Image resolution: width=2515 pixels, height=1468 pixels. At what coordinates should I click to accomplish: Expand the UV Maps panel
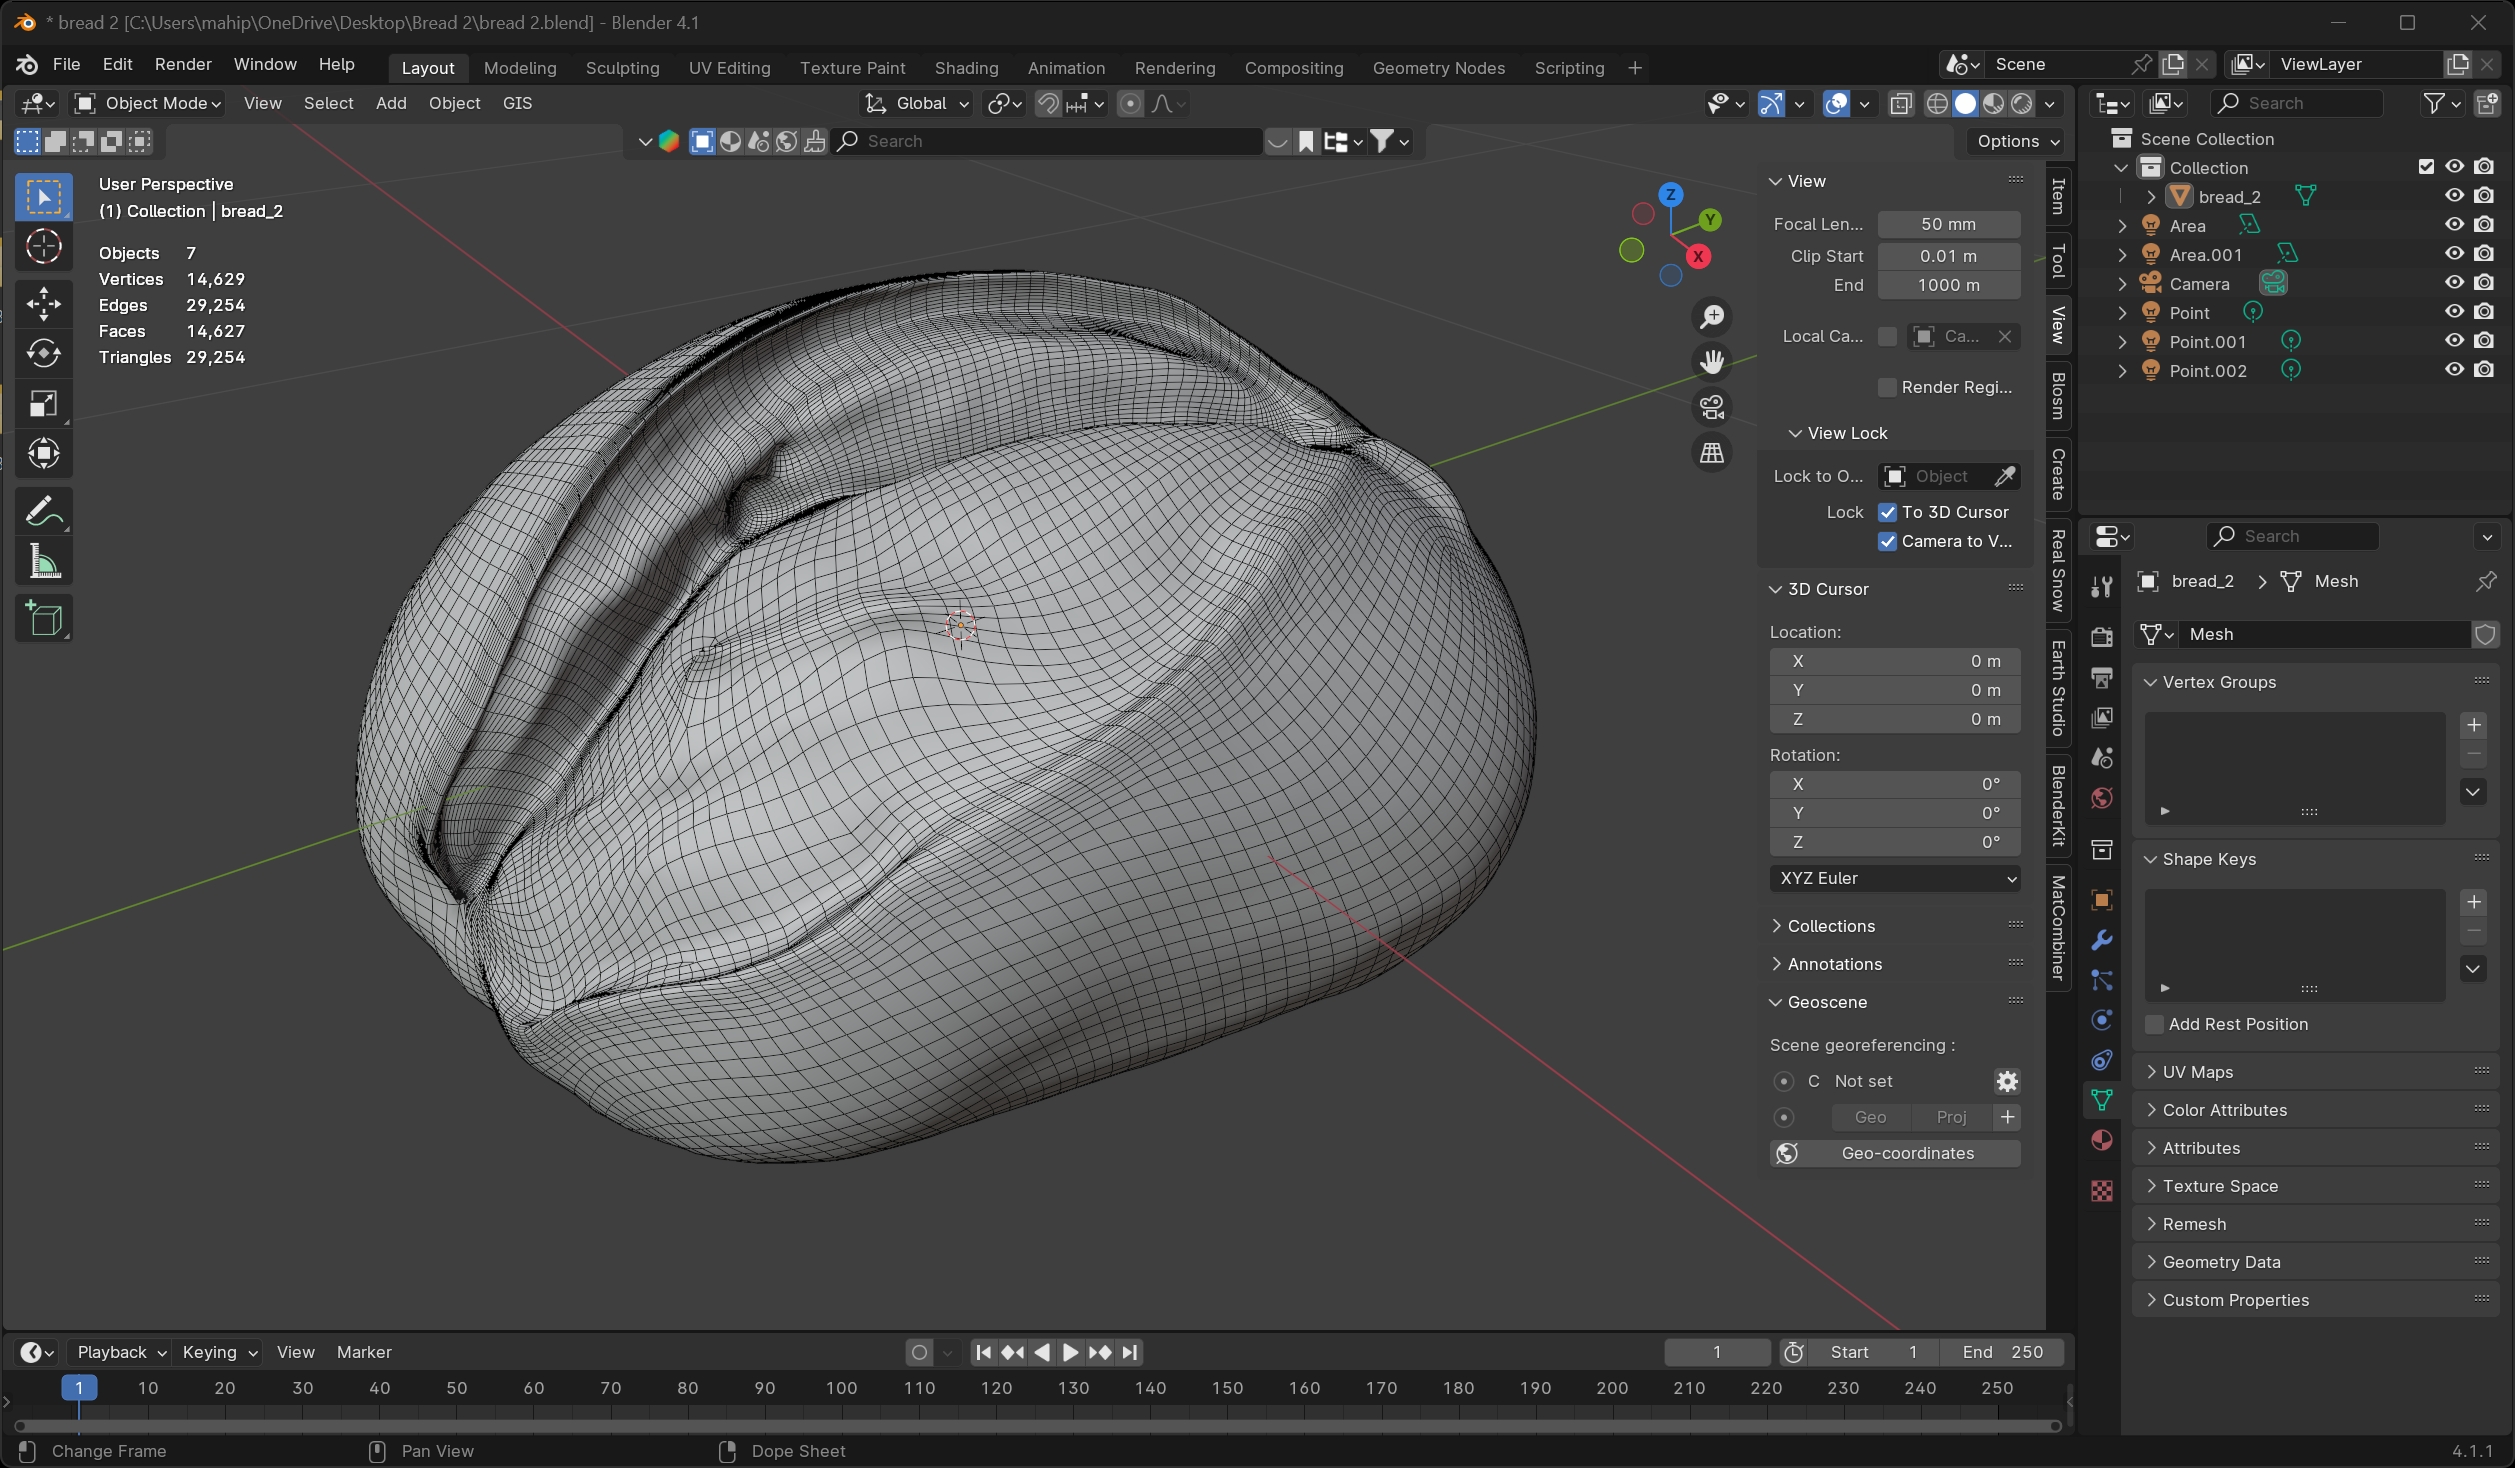2197,1072
